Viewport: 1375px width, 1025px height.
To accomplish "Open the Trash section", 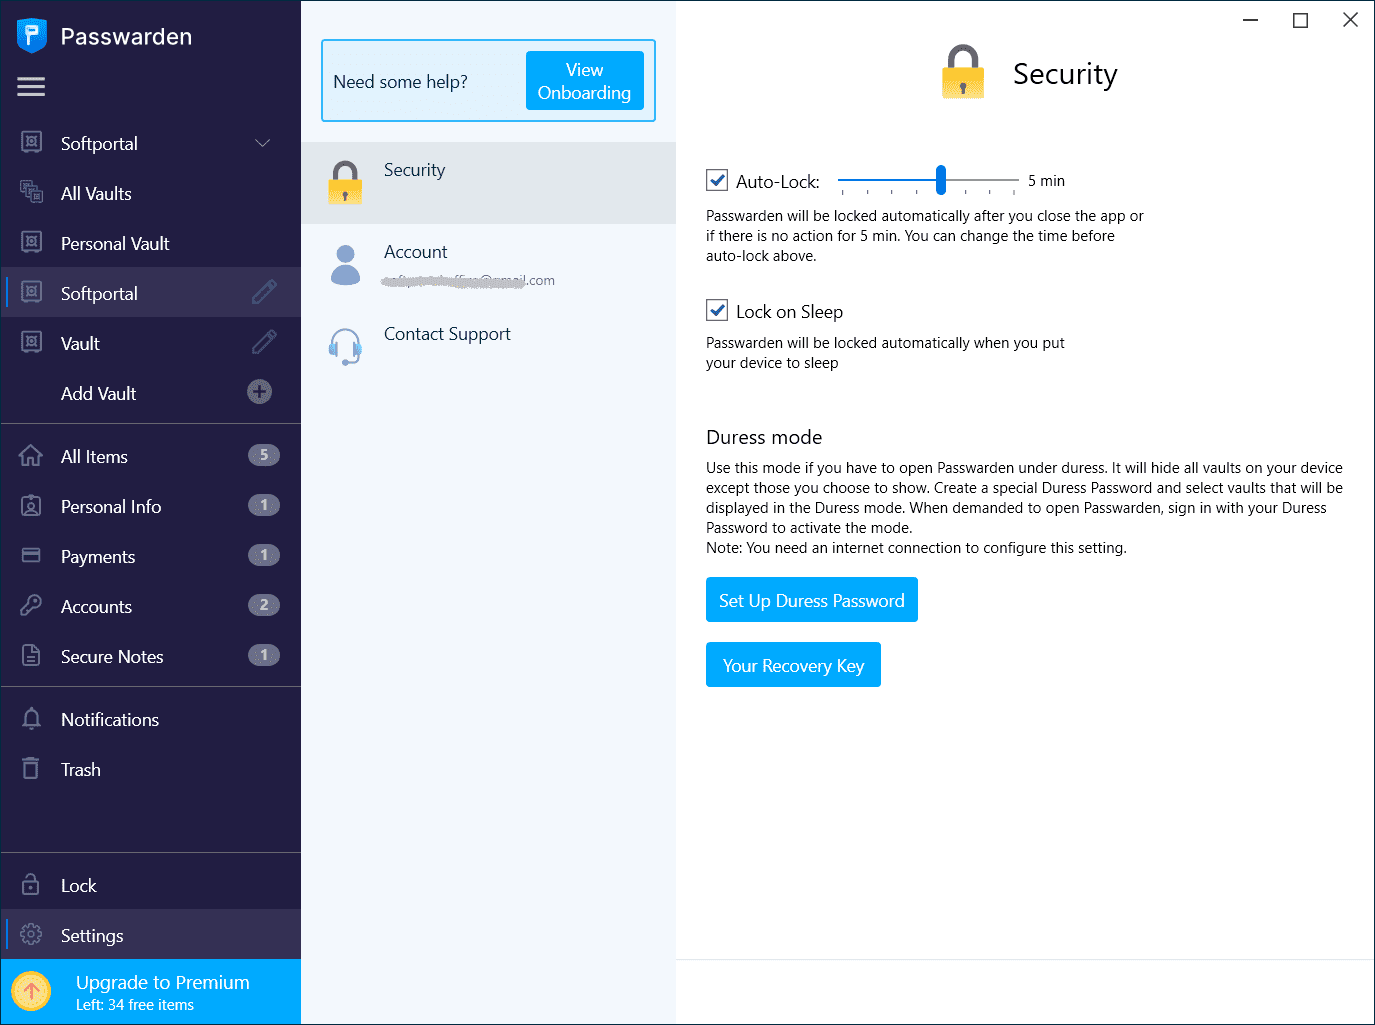I will click(x=151, y=769).
